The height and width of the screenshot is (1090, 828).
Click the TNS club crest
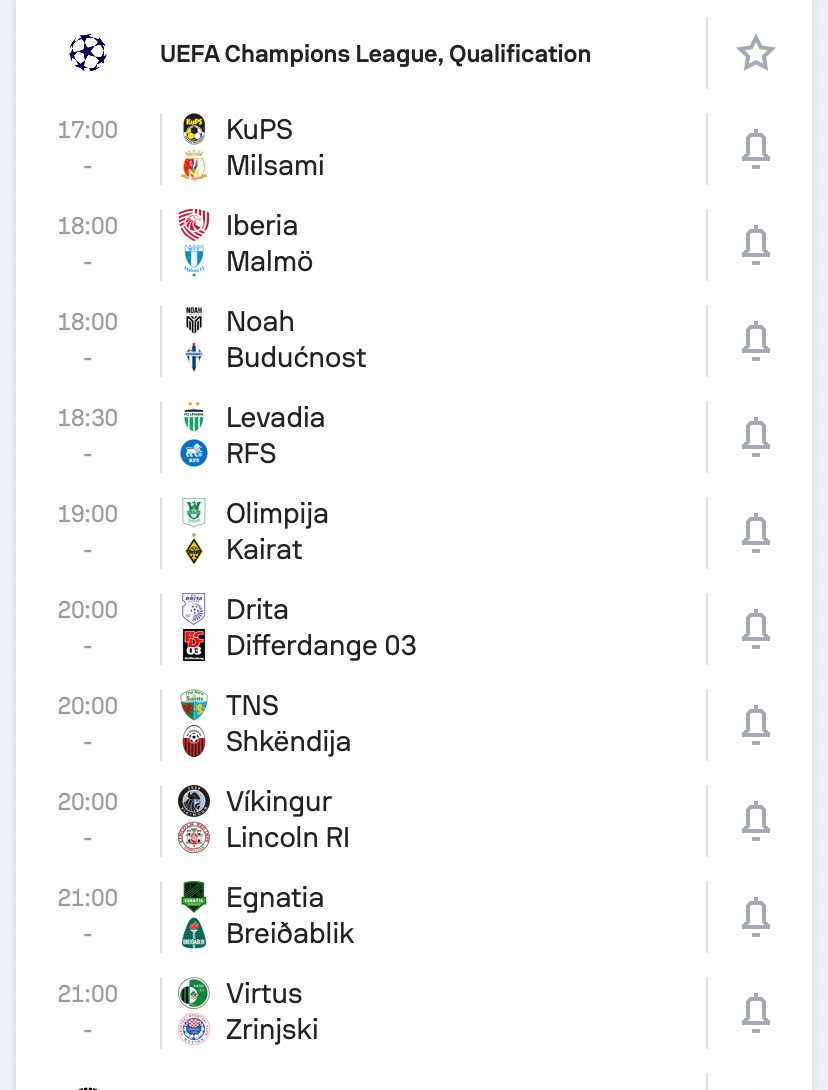point(194,706)
